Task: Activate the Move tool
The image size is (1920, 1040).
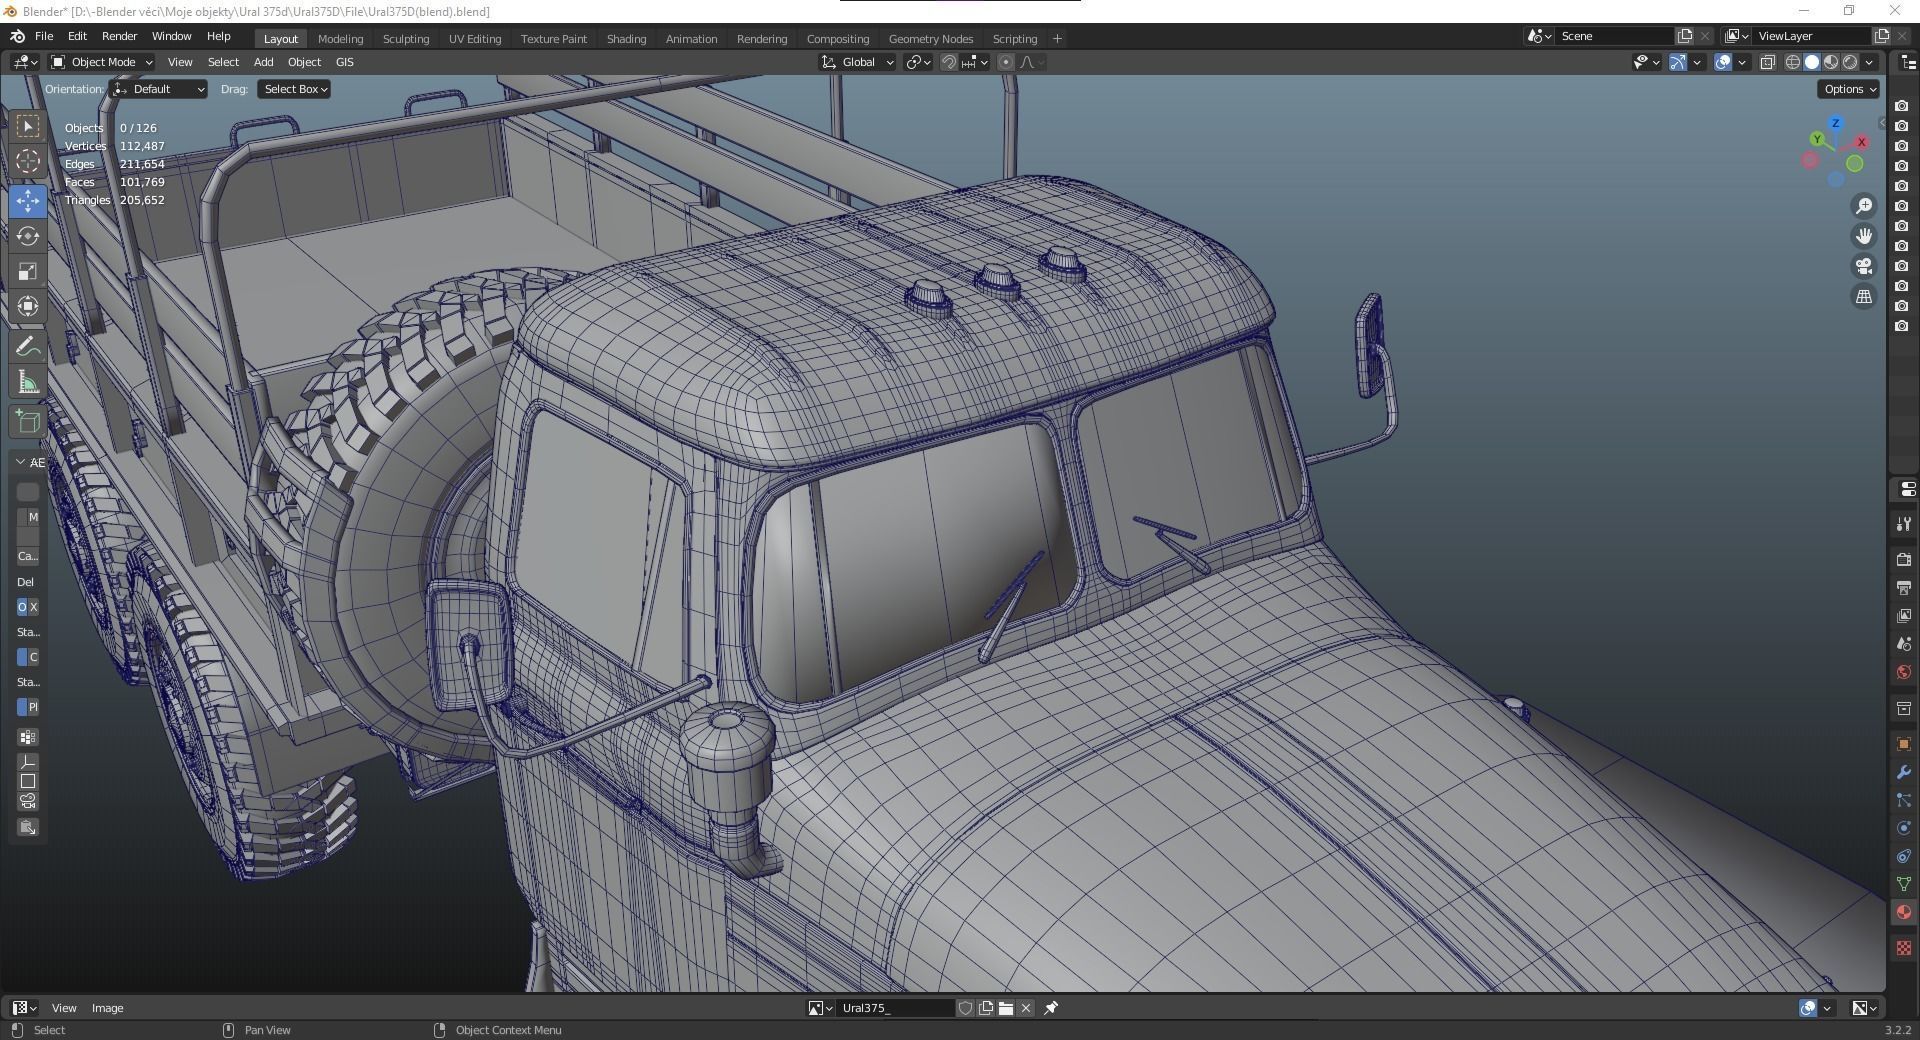Action: [28, 200]
